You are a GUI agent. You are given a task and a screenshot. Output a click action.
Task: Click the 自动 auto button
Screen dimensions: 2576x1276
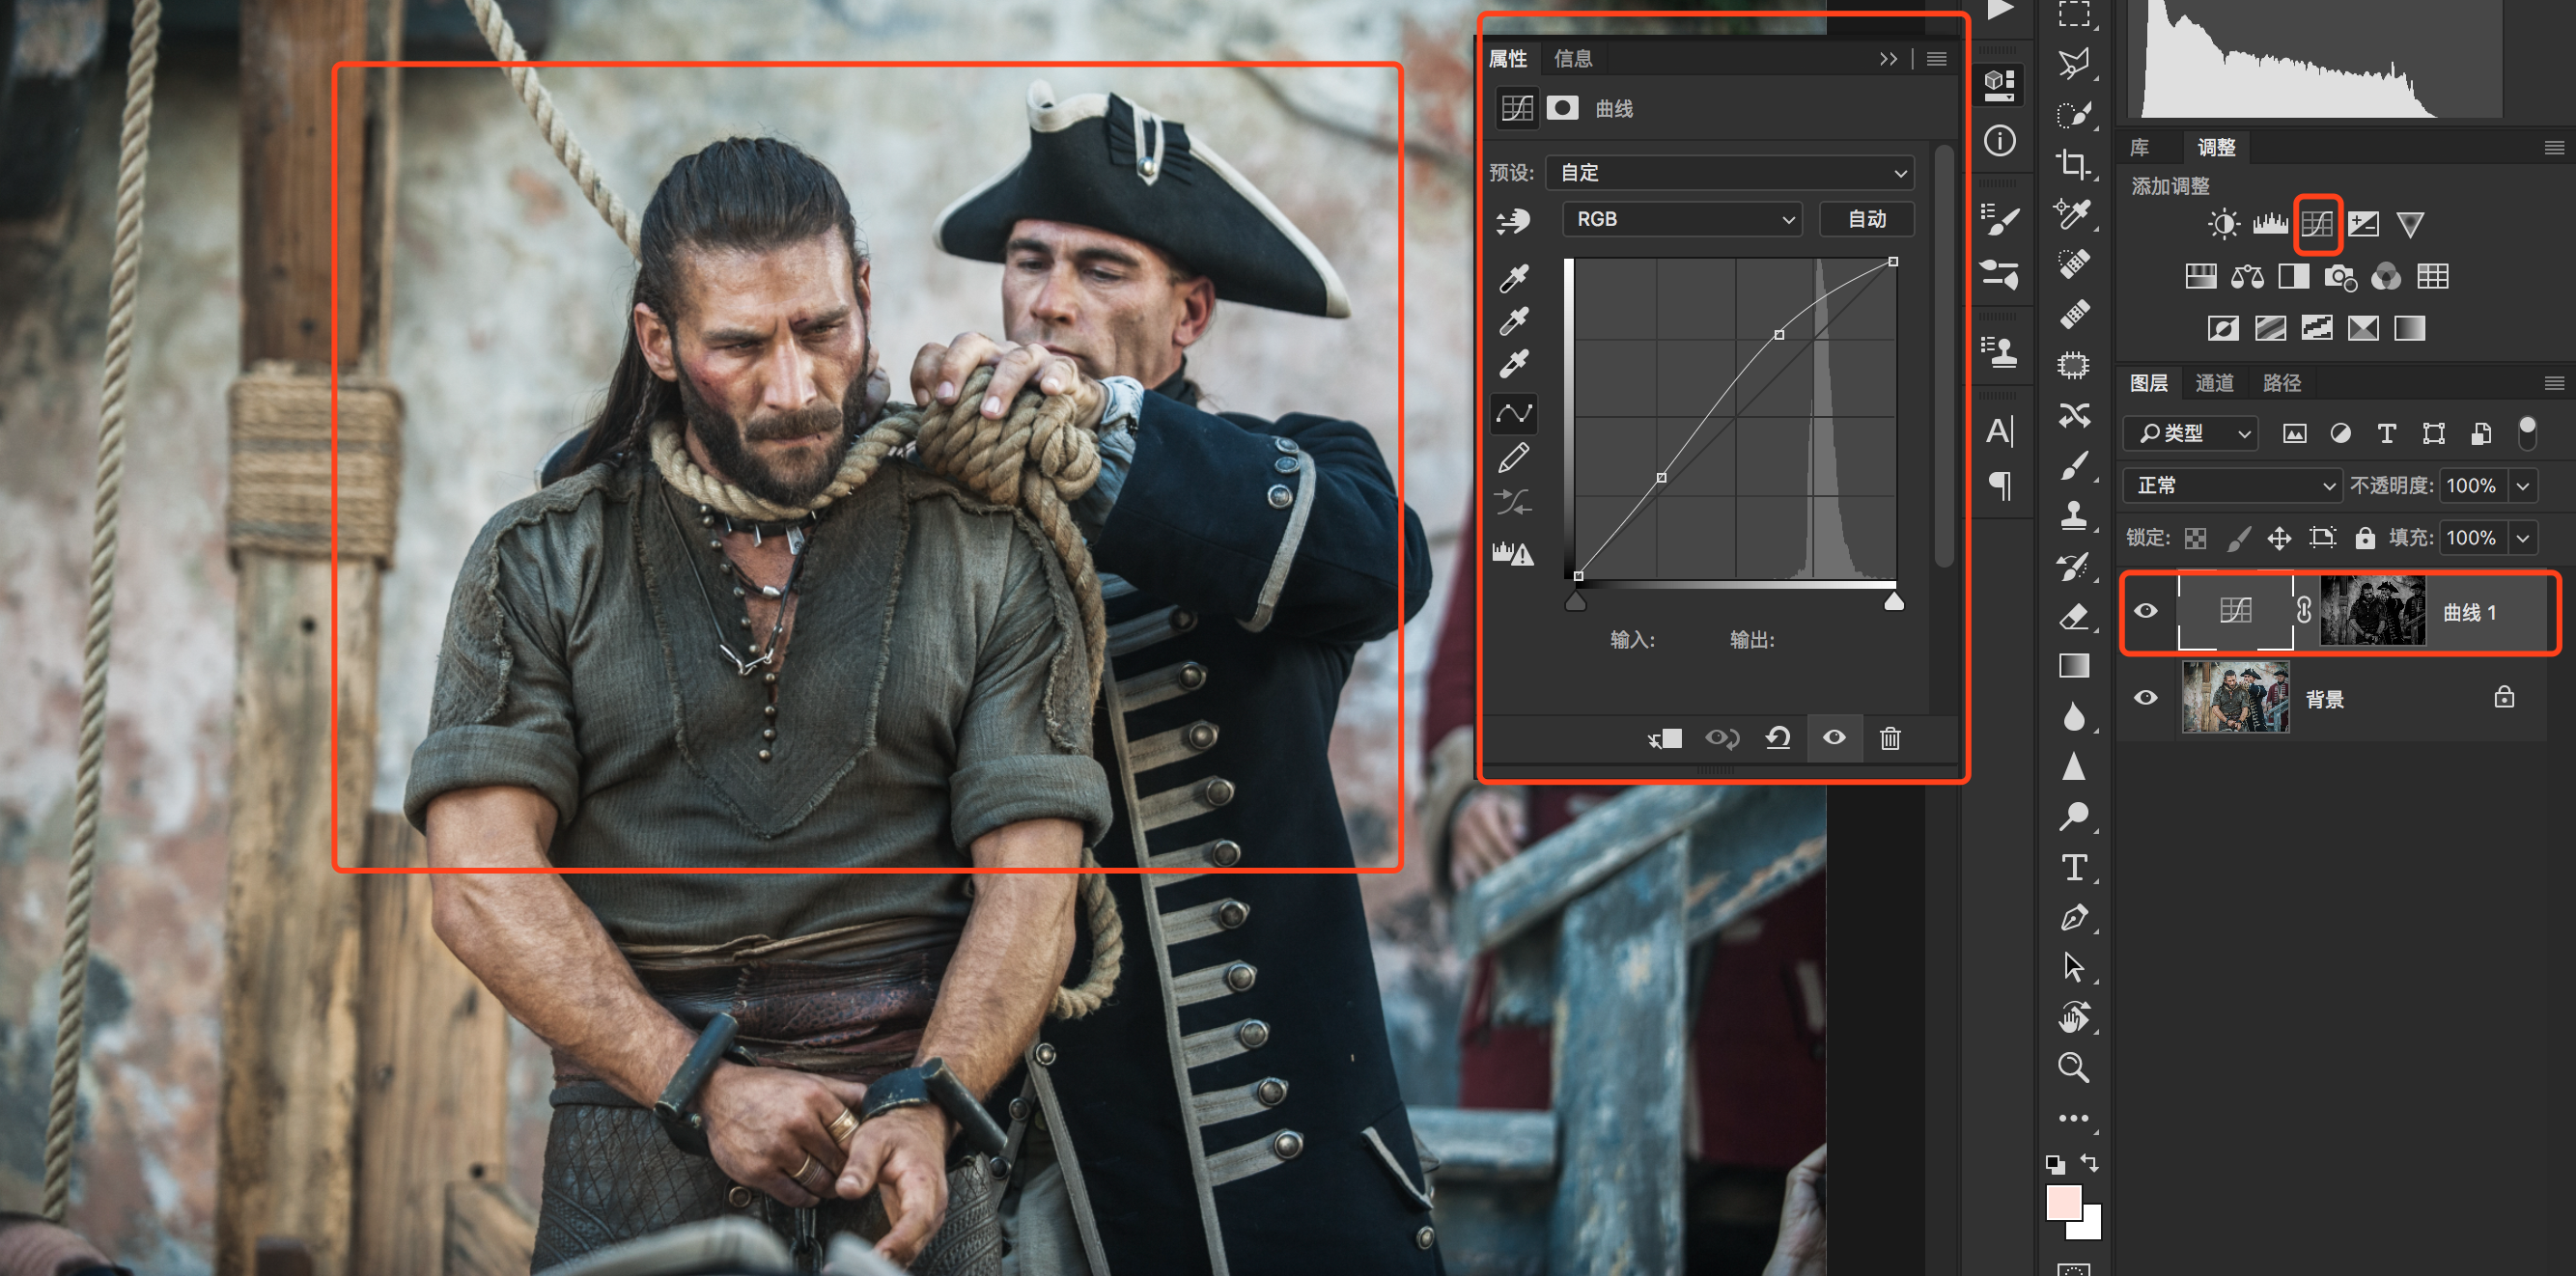(x=1867, y=219)
